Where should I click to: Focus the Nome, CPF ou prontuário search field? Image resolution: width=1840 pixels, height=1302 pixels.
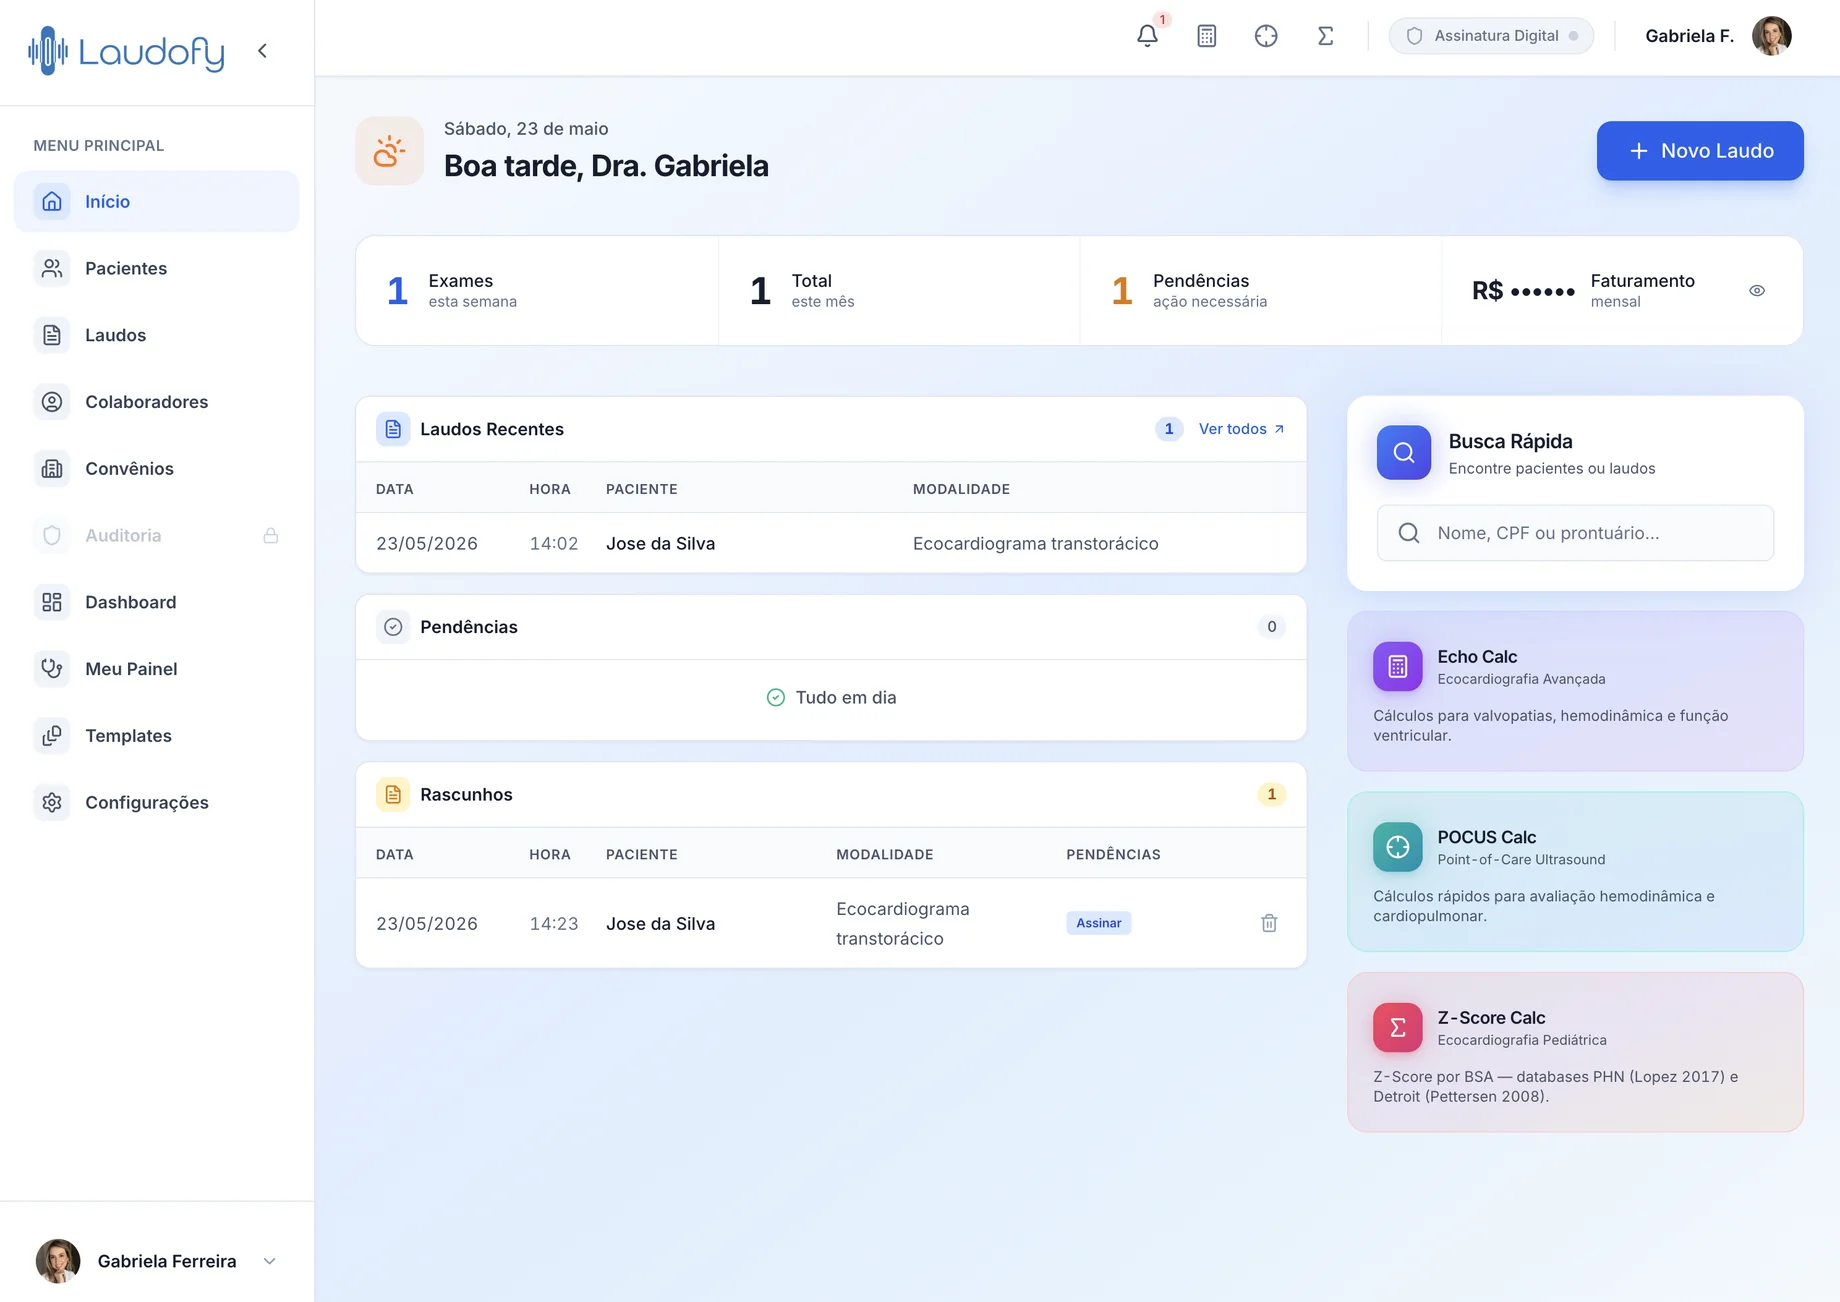point(1575,533)
